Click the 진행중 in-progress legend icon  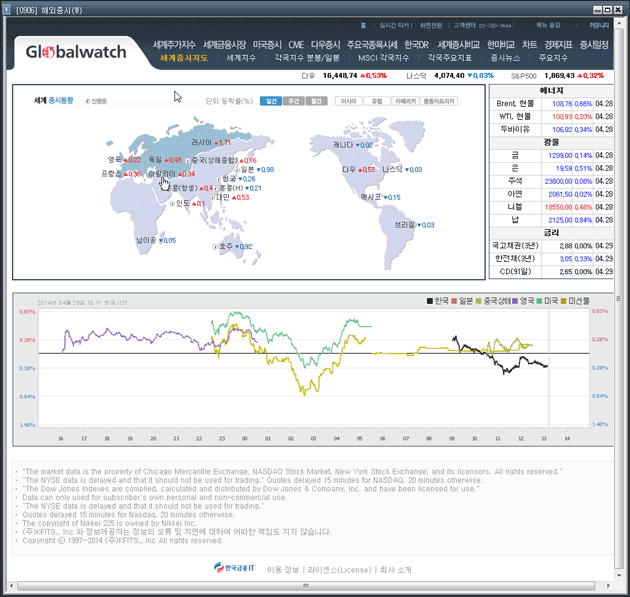coord(87,101)
